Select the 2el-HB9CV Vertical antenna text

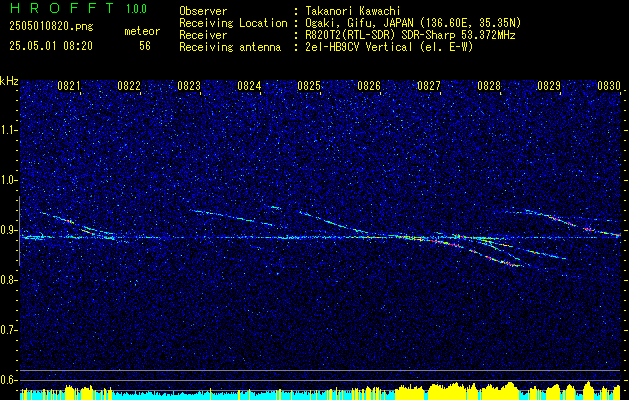(389, 47)
